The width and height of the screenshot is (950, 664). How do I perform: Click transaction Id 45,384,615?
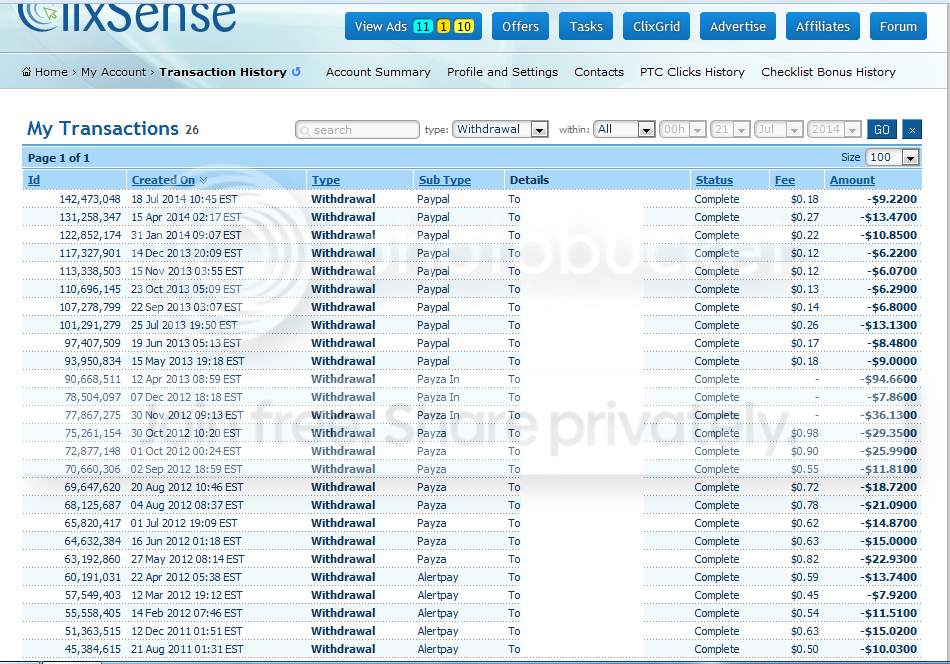pos(93,649)
